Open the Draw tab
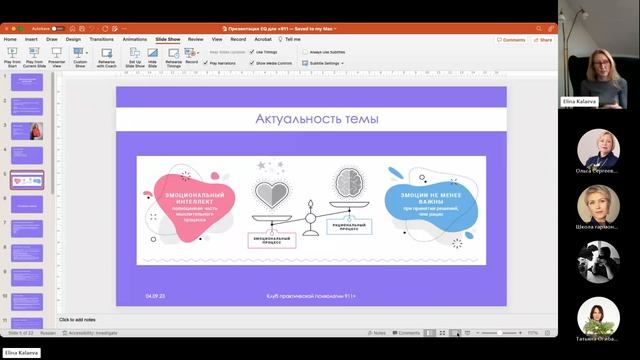 pyautogui.click(x=52, y=39)
